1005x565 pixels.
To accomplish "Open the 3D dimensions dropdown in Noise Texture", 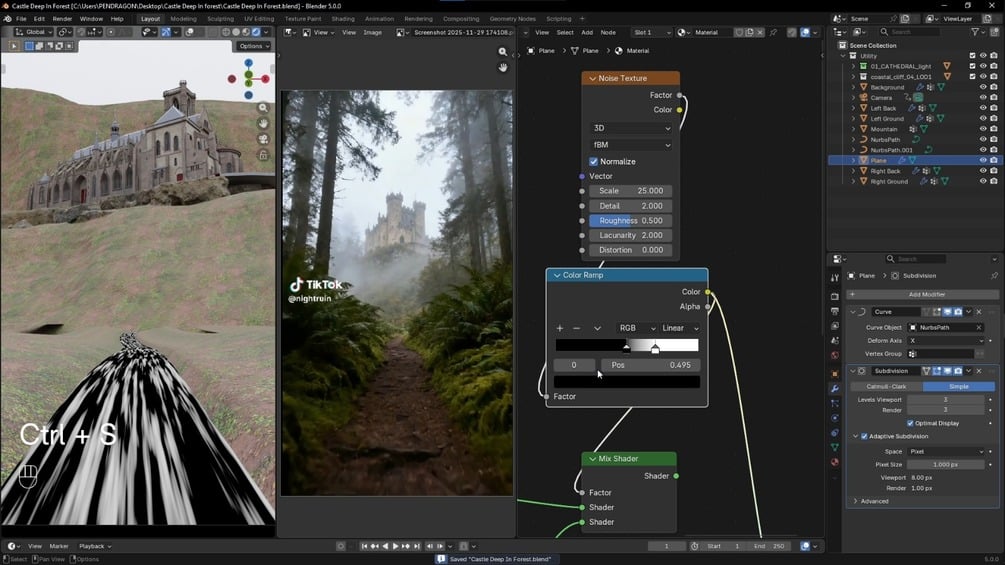I will click(631, 128).
